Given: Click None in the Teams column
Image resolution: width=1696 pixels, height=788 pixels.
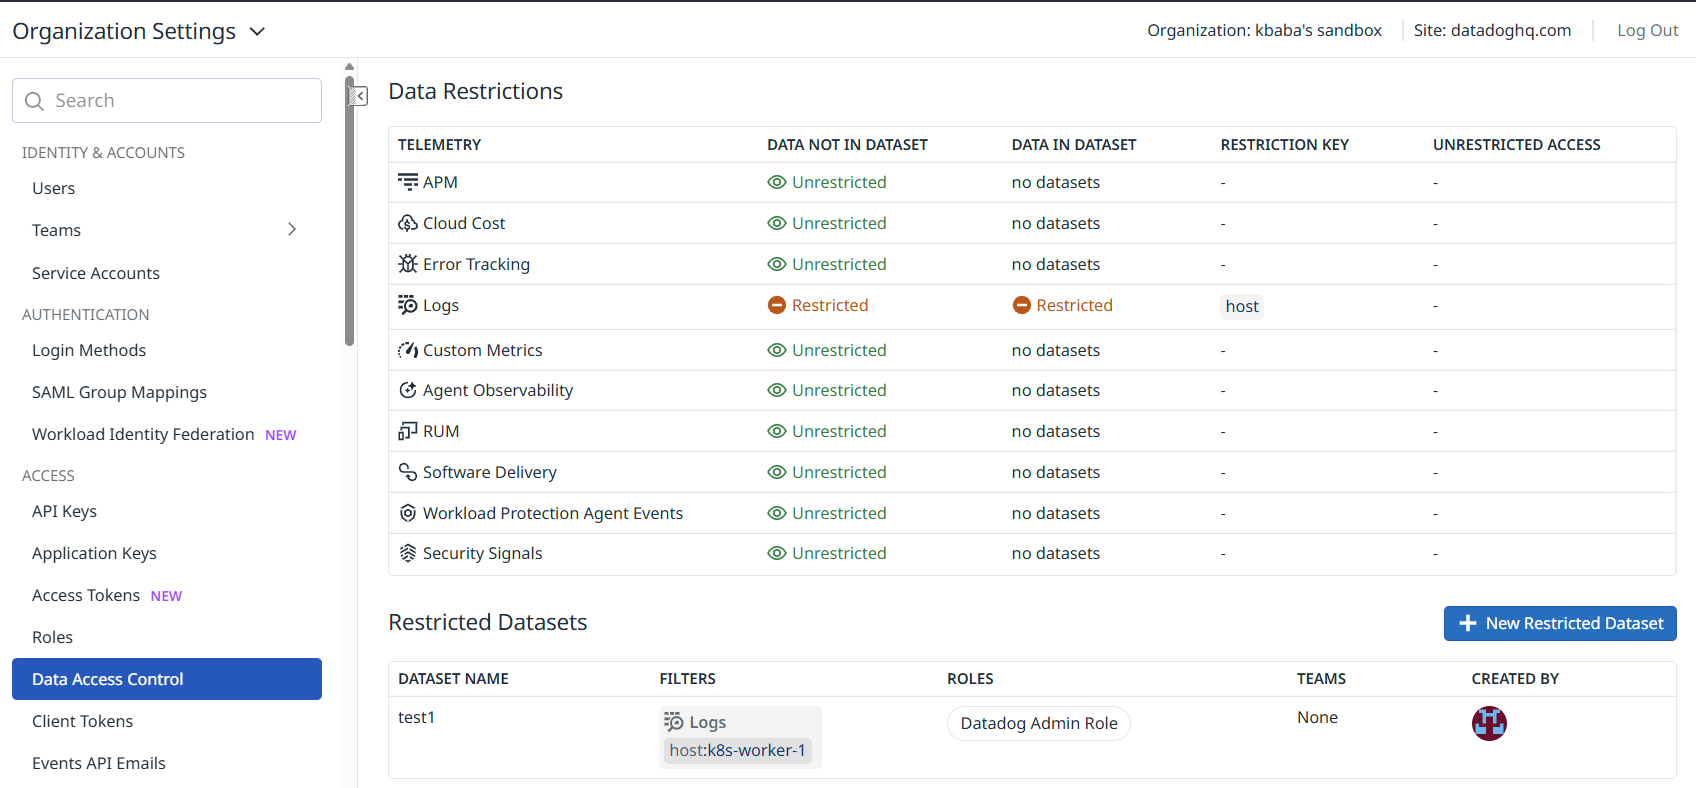Looking at the screenshot, I should click(1317, 717).
